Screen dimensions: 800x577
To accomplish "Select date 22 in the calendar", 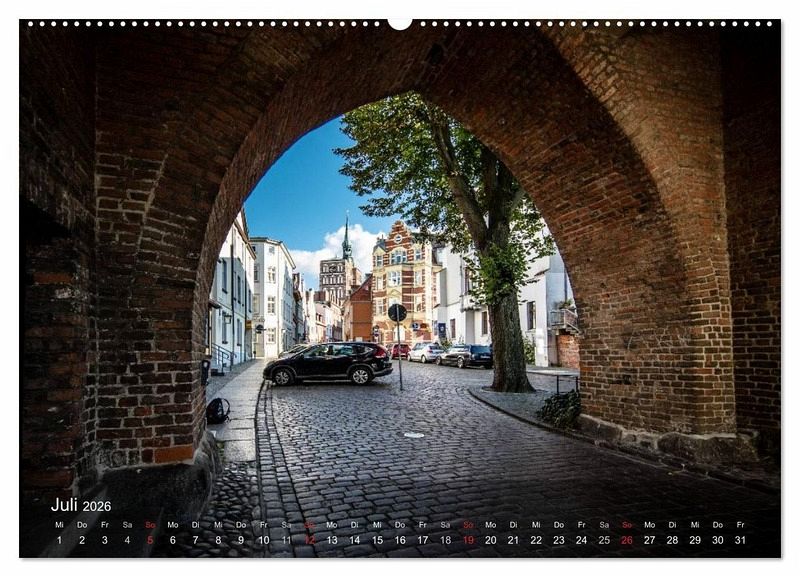I will point(536,540).
